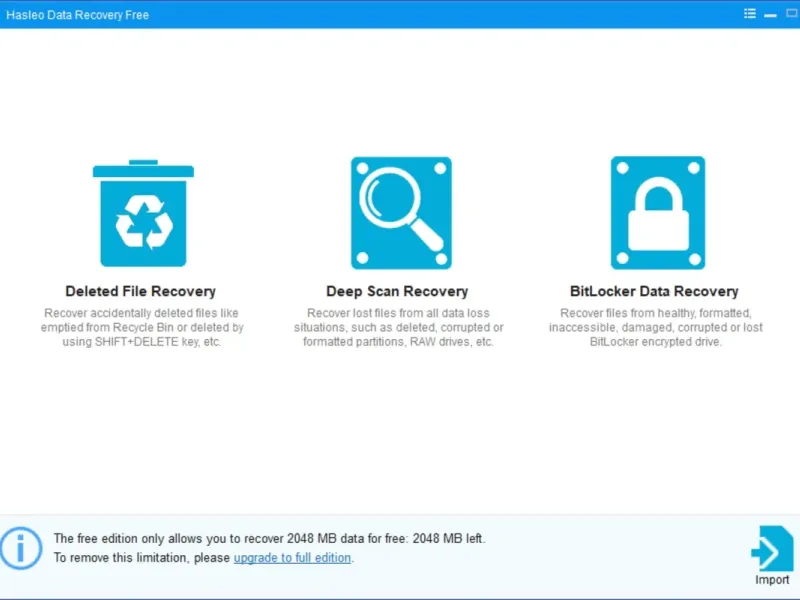800x600 pixels.
Task: Click description starting 'Recover accidentally deleted files'
Action: pos(142,327)
